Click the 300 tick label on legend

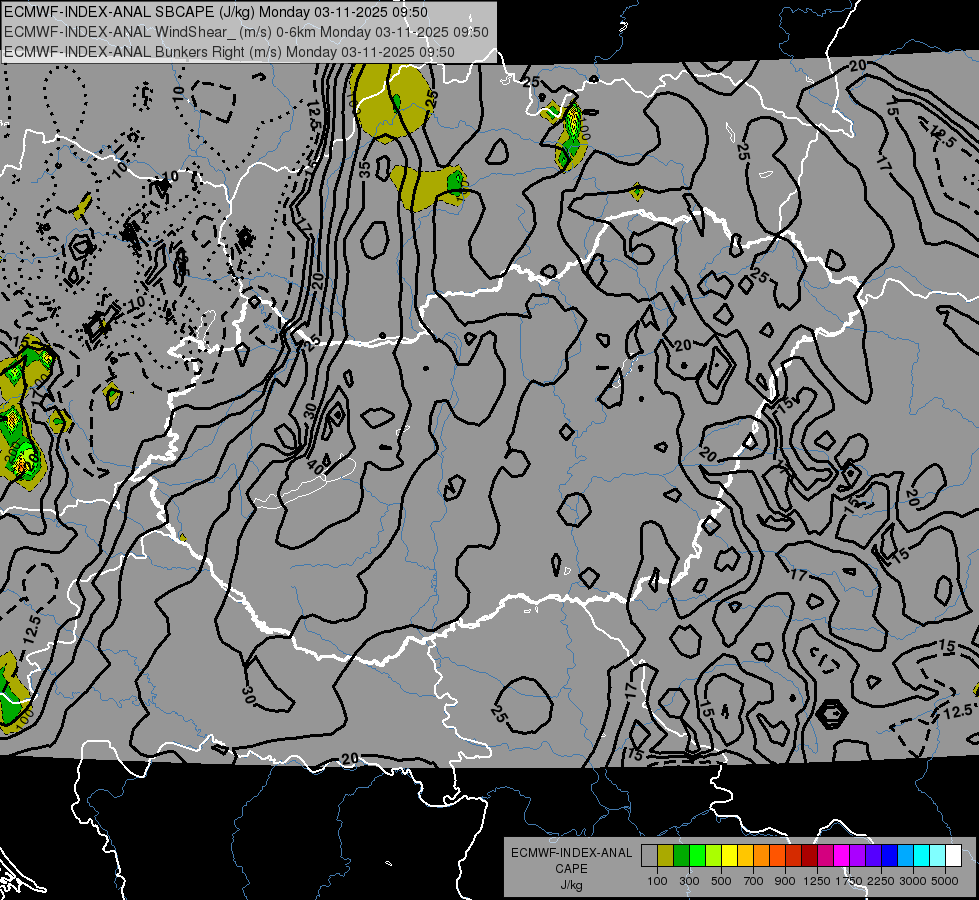click(x=689, y=881)
